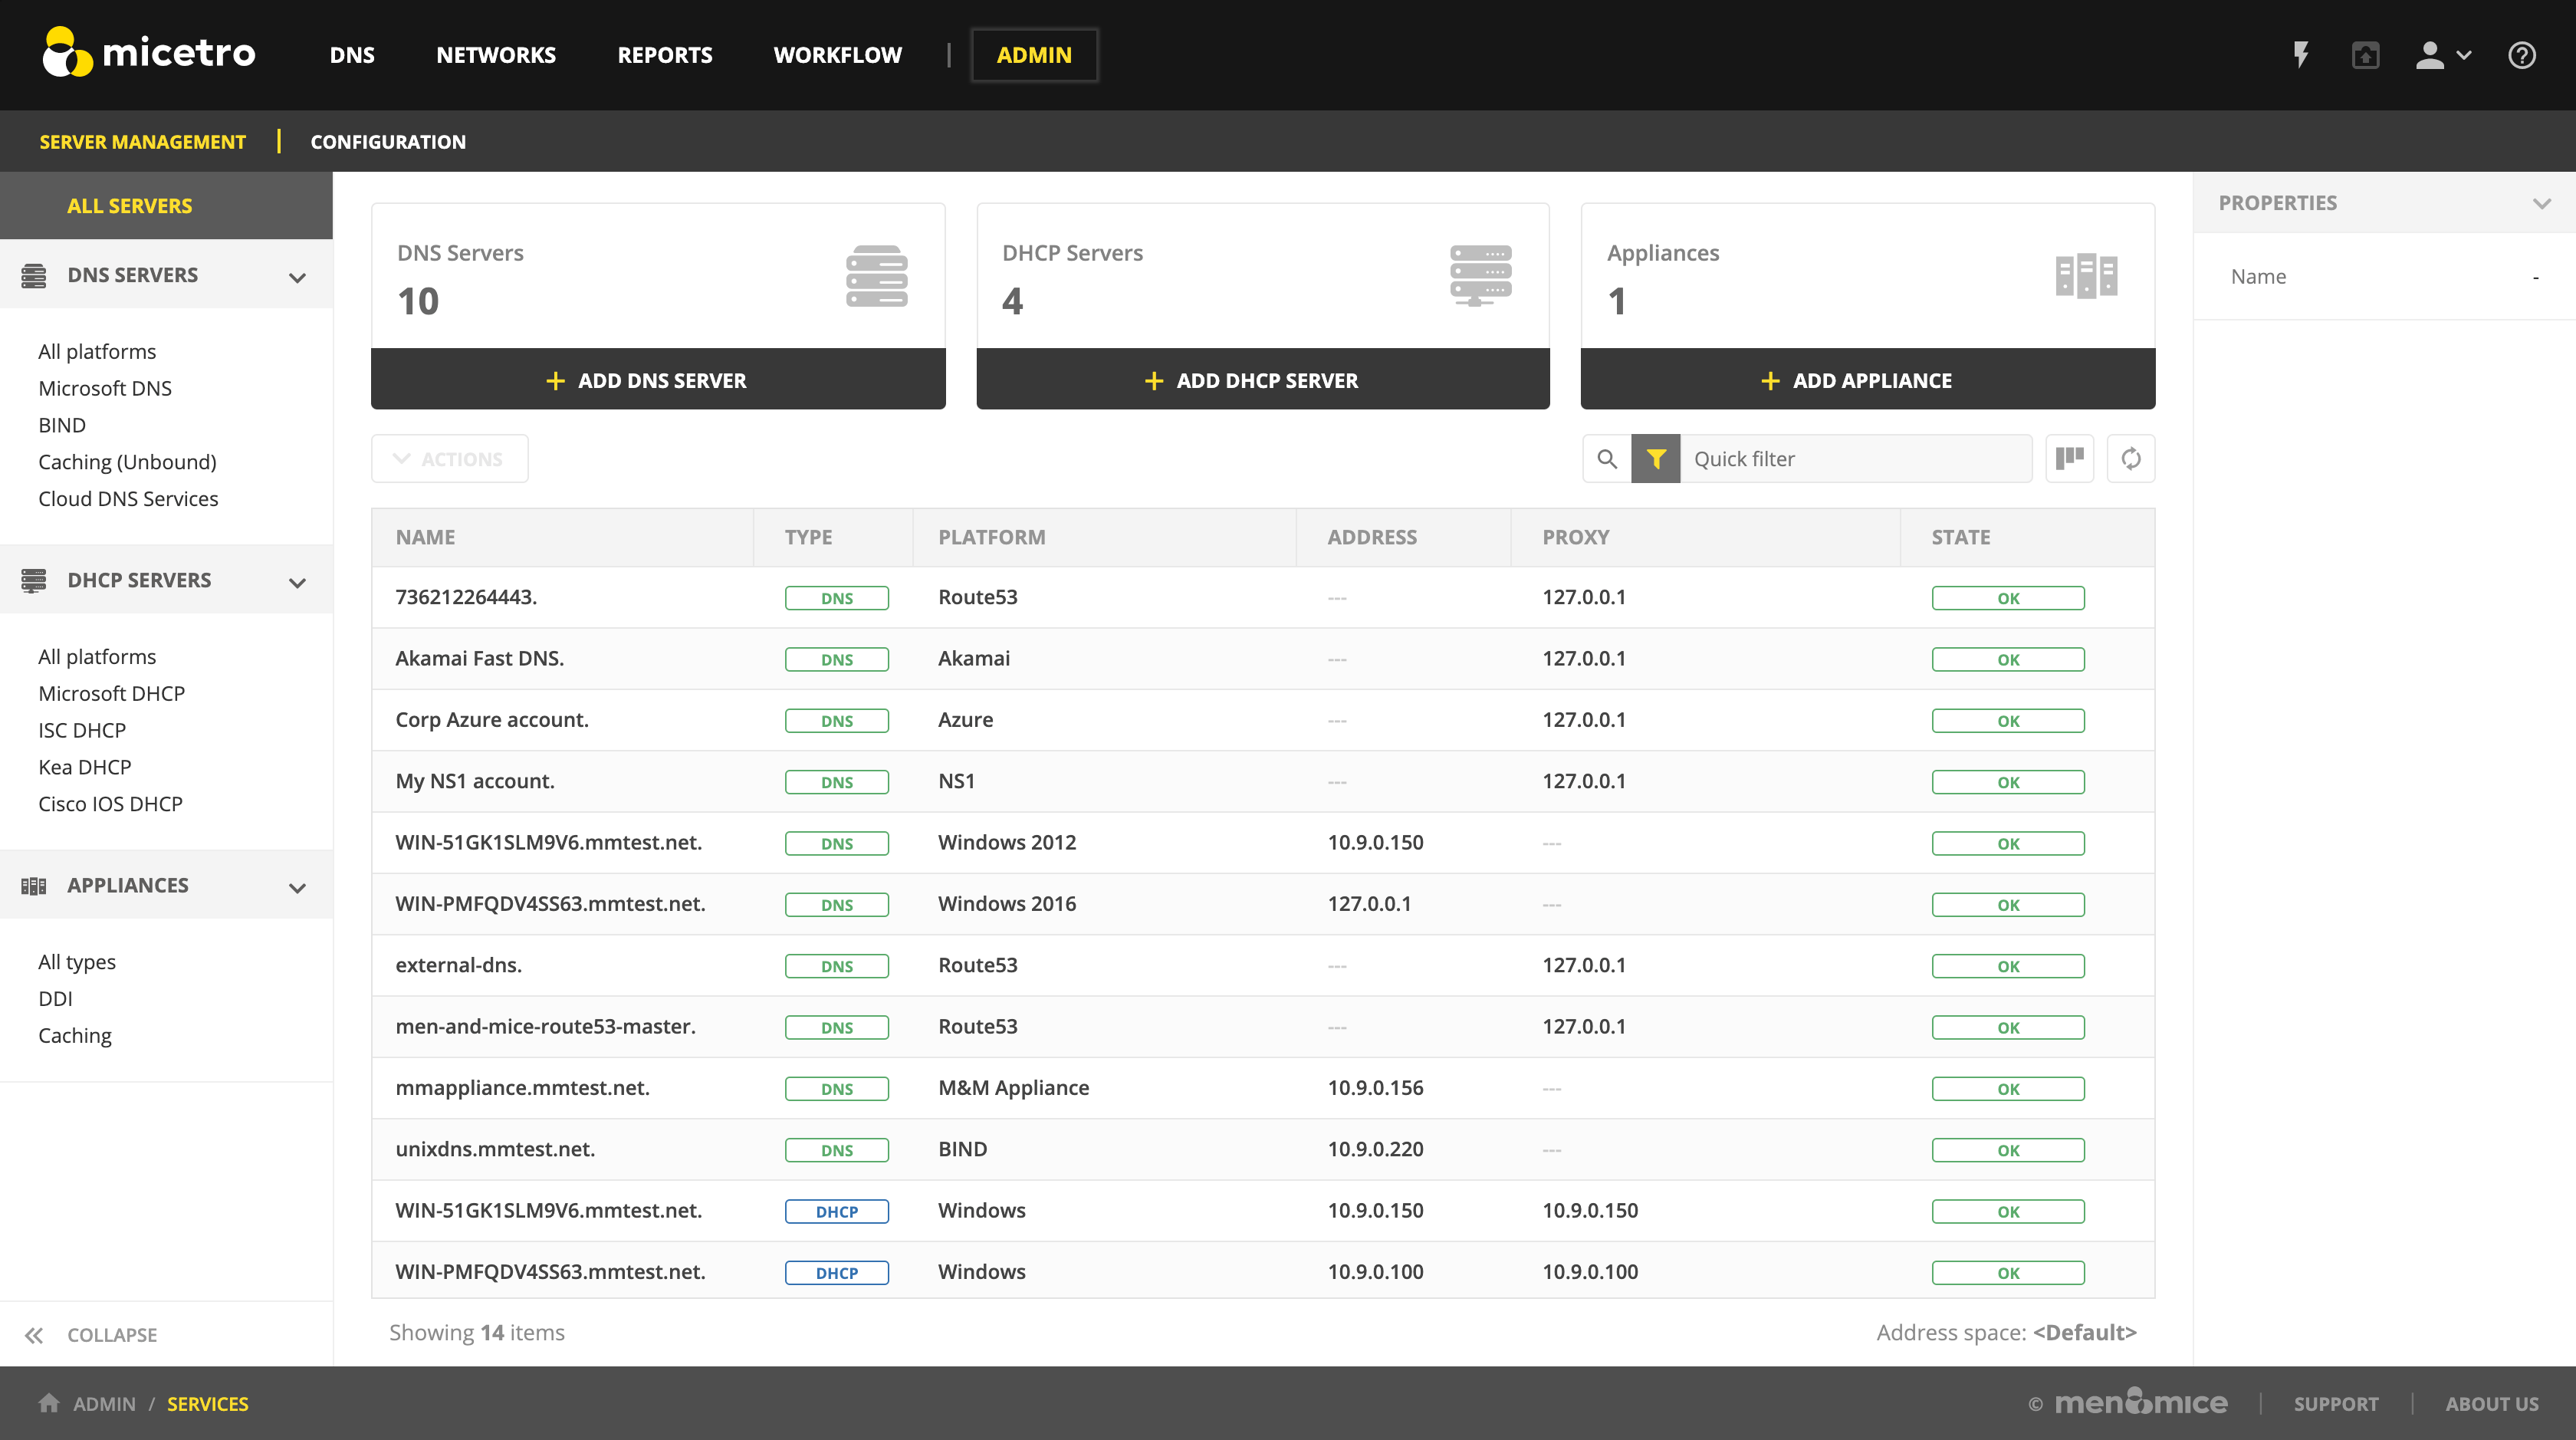
Task: Collapse the Appliances sidebar section
Action: pyautogui.click(x=297, y=887)
